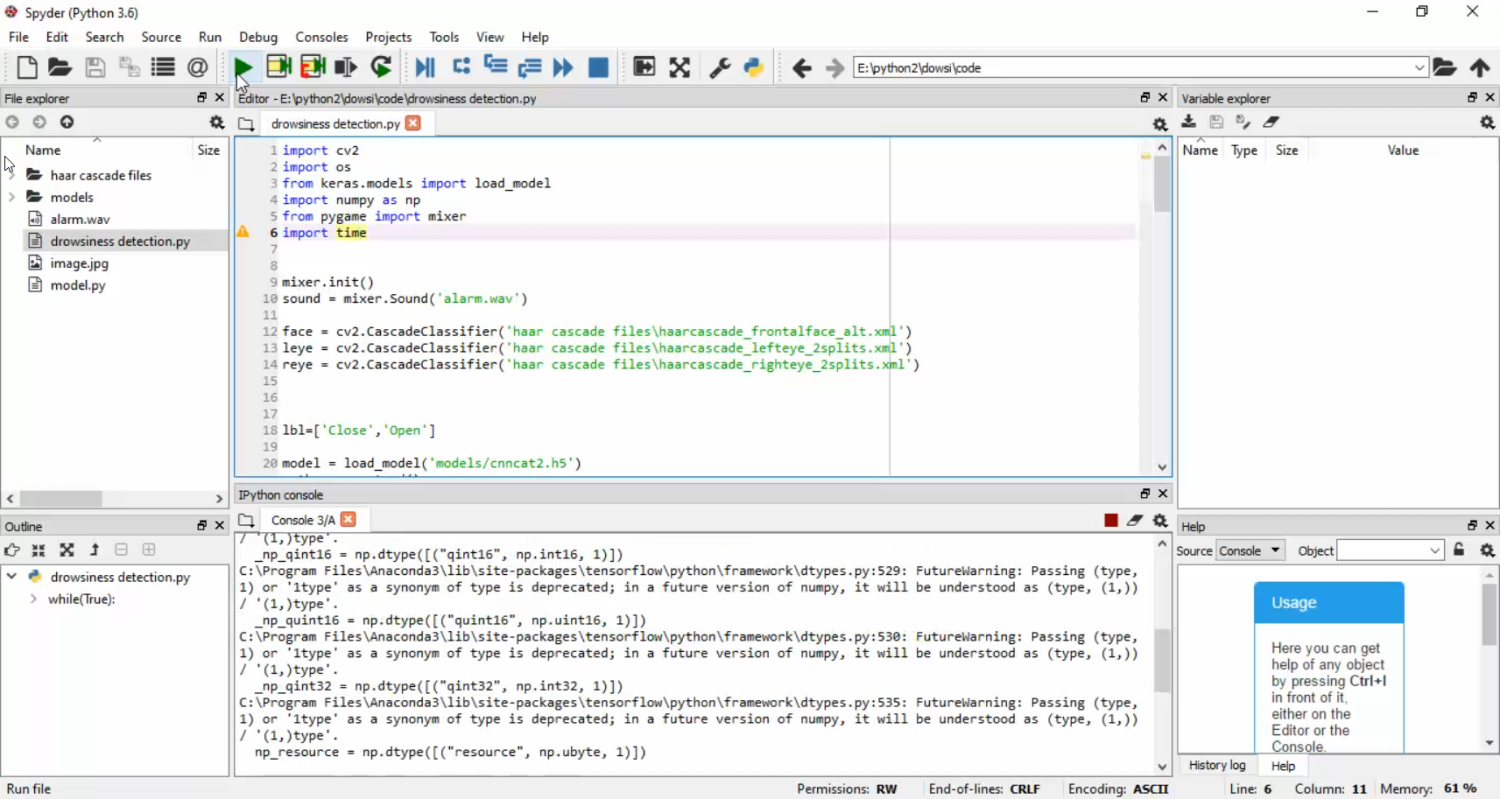Screen dimensions: 1500x799
Task: Click the Debug file icon in toolbar
Action: (425, 67)
